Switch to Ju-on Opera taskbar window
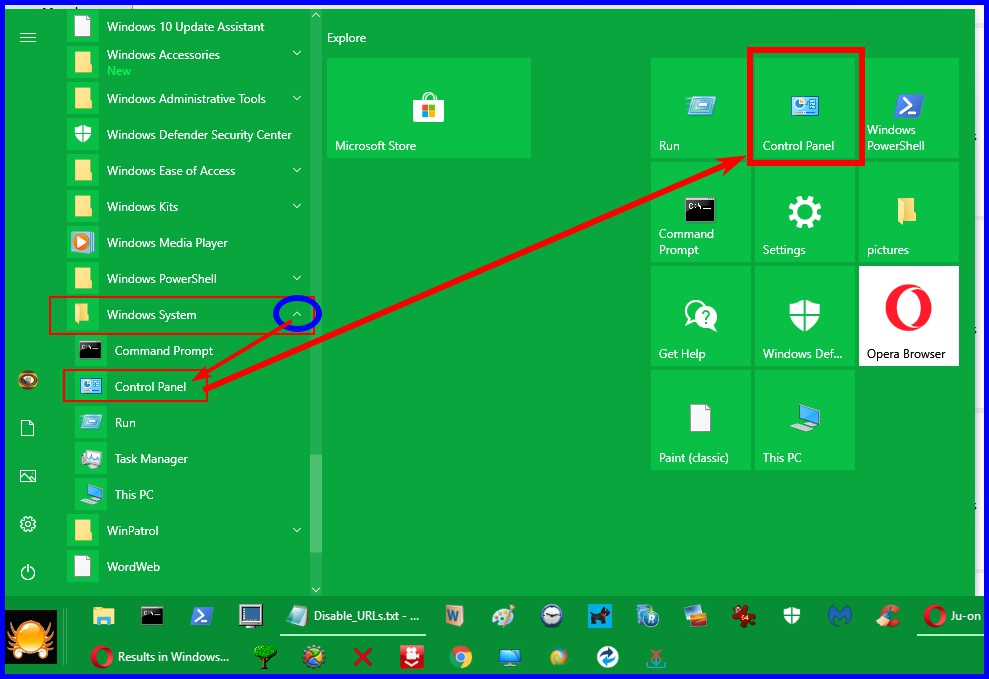The width and height of the screenshot is (989, 679). [951, 616]
